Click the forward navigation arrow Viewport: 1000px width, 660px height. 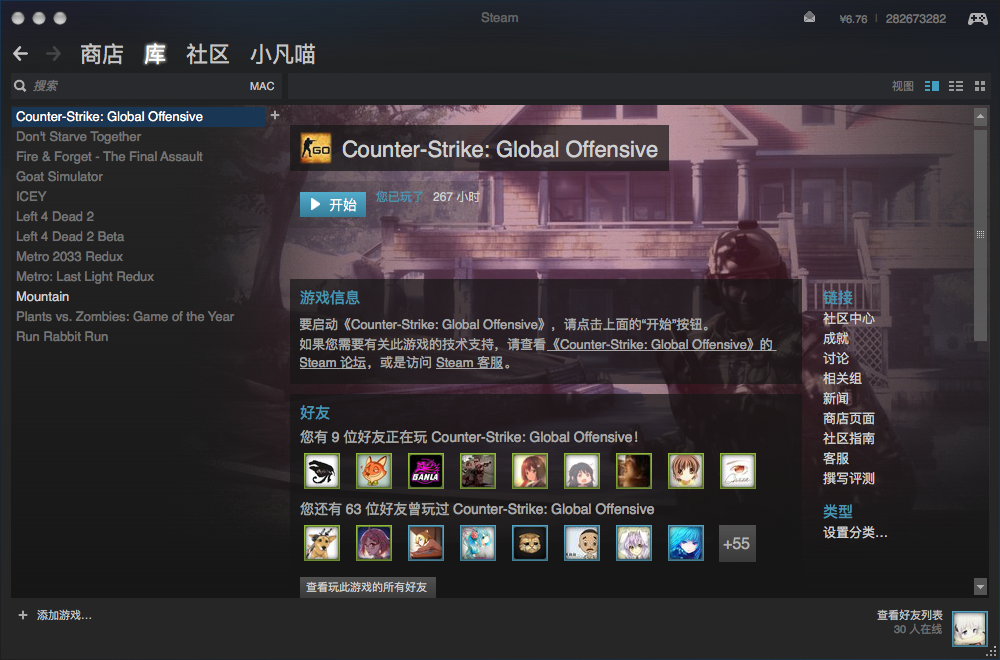click(x=53, y=54)
